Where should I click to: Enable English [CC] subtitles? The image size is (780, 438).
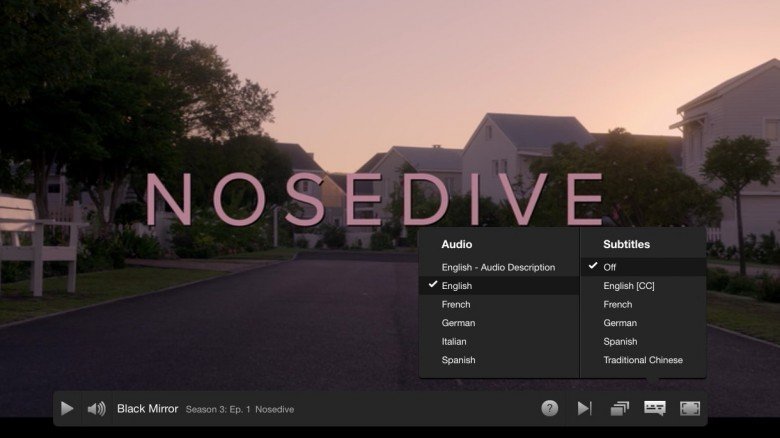coord(643,286)
